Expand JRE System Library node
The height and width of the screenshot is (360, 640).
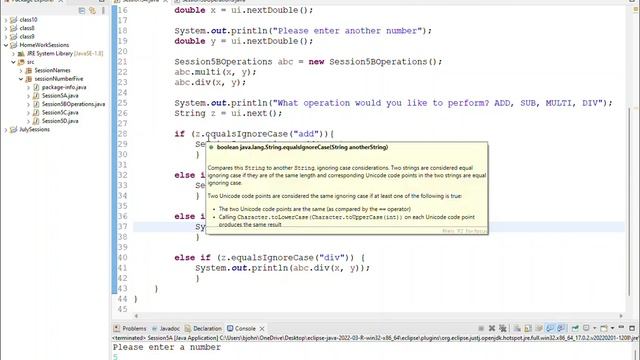pyautogui.click(x=13, y=53)
